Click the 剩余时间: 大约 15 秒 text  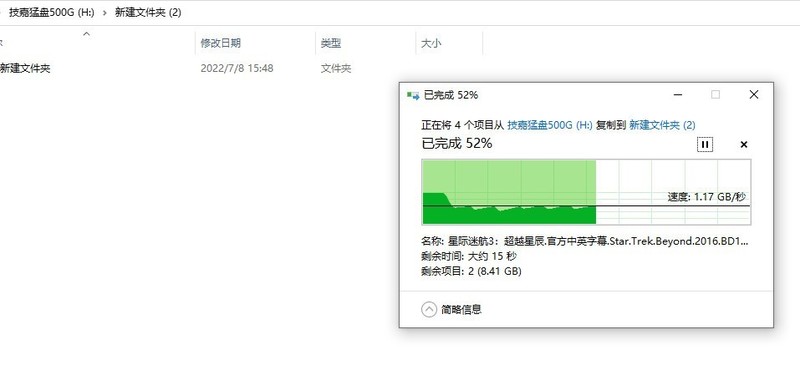tap(469, 256)
